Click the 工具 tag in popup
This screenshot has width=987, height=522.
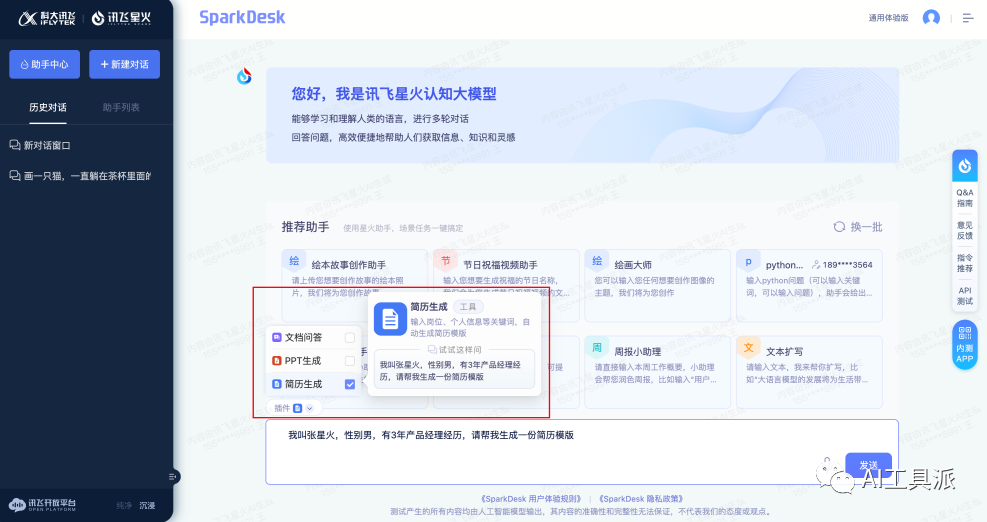pos(468,307)
